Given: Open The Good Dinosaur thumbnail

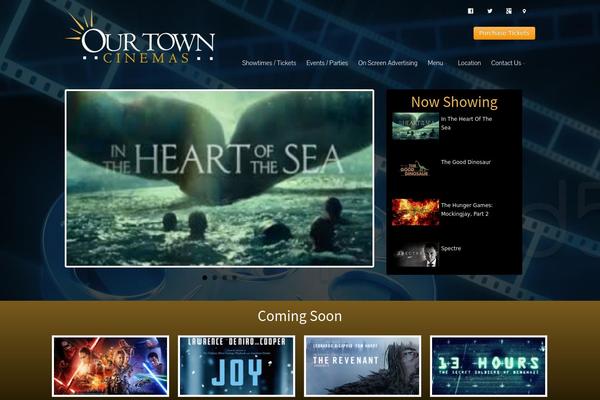Looking at the screenshot, I should pyautogui.click(x=415, y=169).
